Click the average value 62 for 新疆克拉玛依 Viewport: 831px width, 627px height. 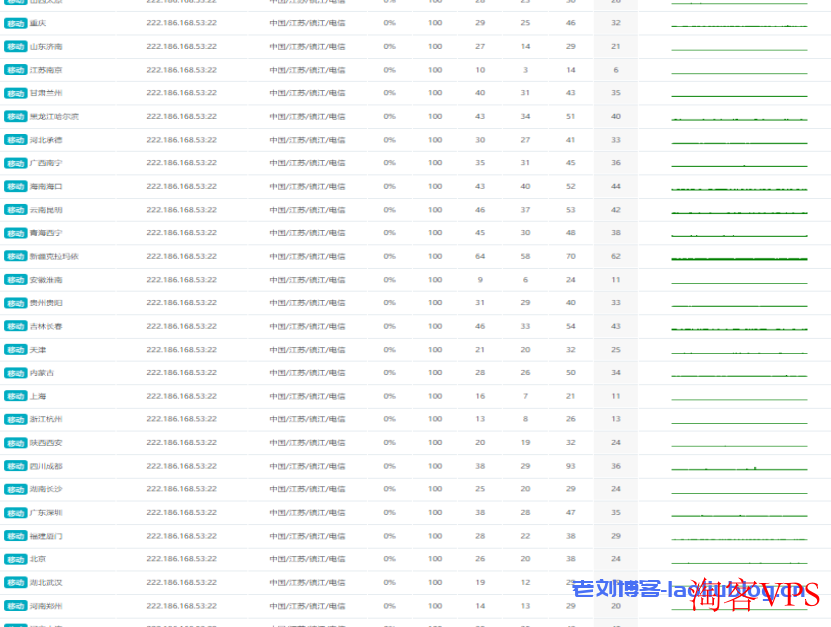(616, 257)
